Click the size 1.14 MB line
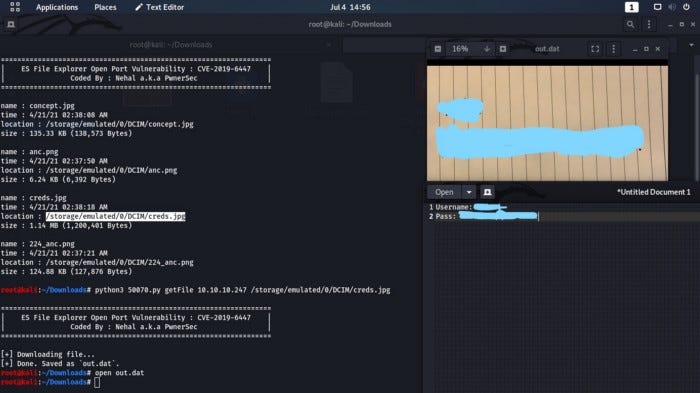The width and height of the screenshot is (700, 393). [66, 226]
